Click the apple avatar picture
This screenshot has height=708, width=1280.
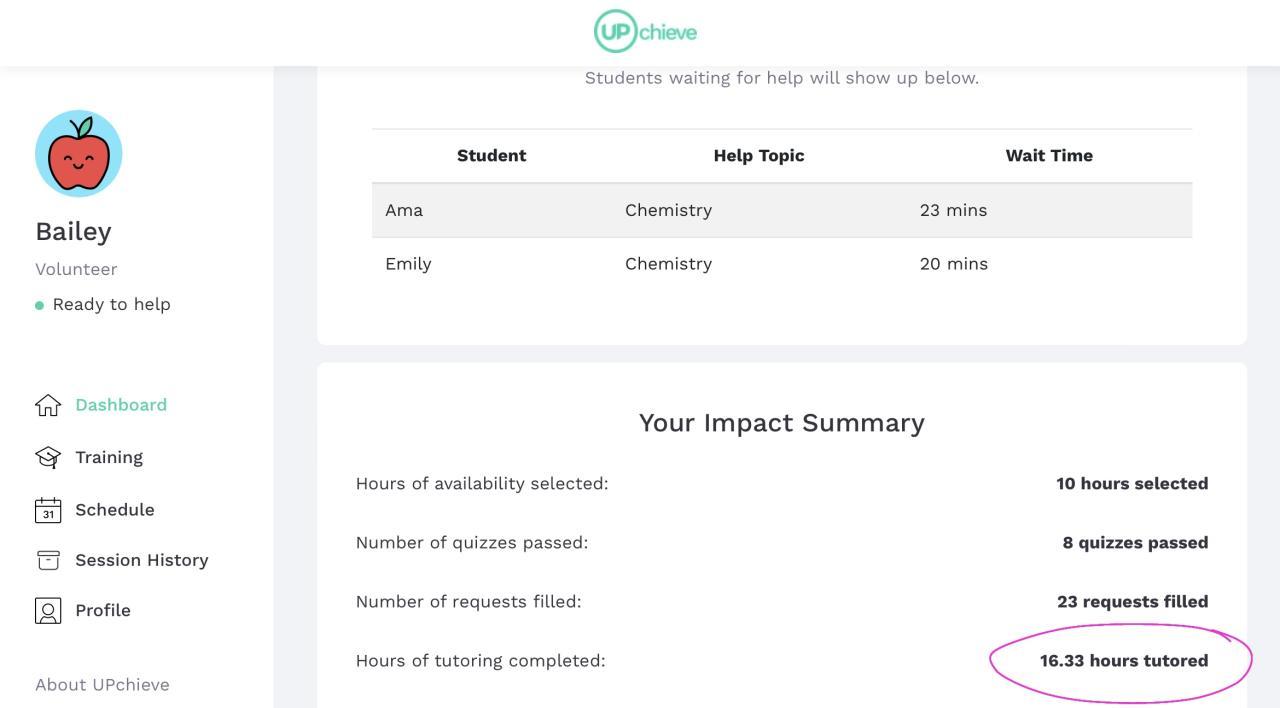coord(79,154)
